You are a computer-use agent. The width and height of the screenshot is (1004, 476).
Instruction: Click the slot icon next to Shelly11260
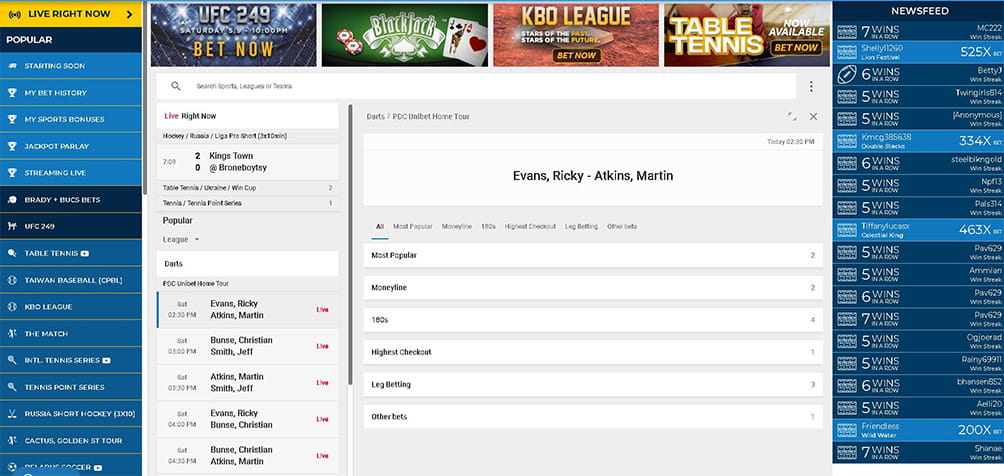tap(847, 52)
